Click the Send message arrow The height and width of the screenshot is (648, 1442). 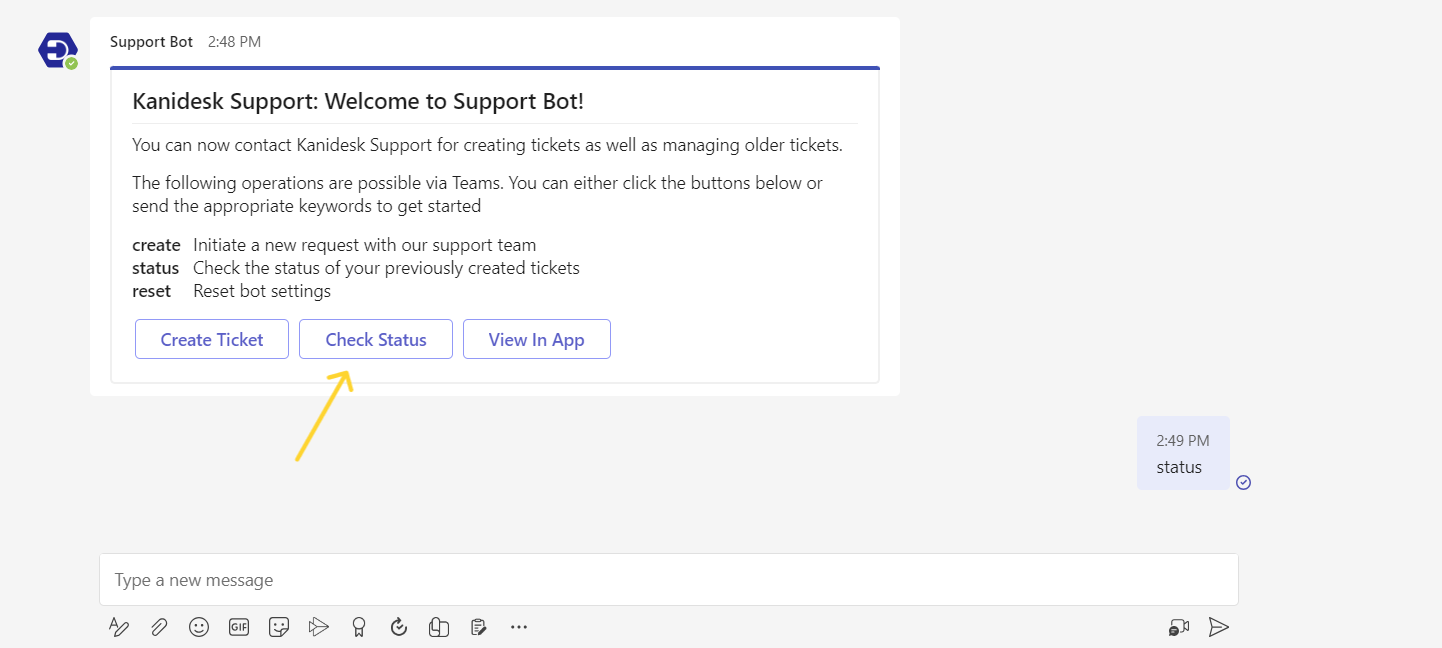point(1219,627)
